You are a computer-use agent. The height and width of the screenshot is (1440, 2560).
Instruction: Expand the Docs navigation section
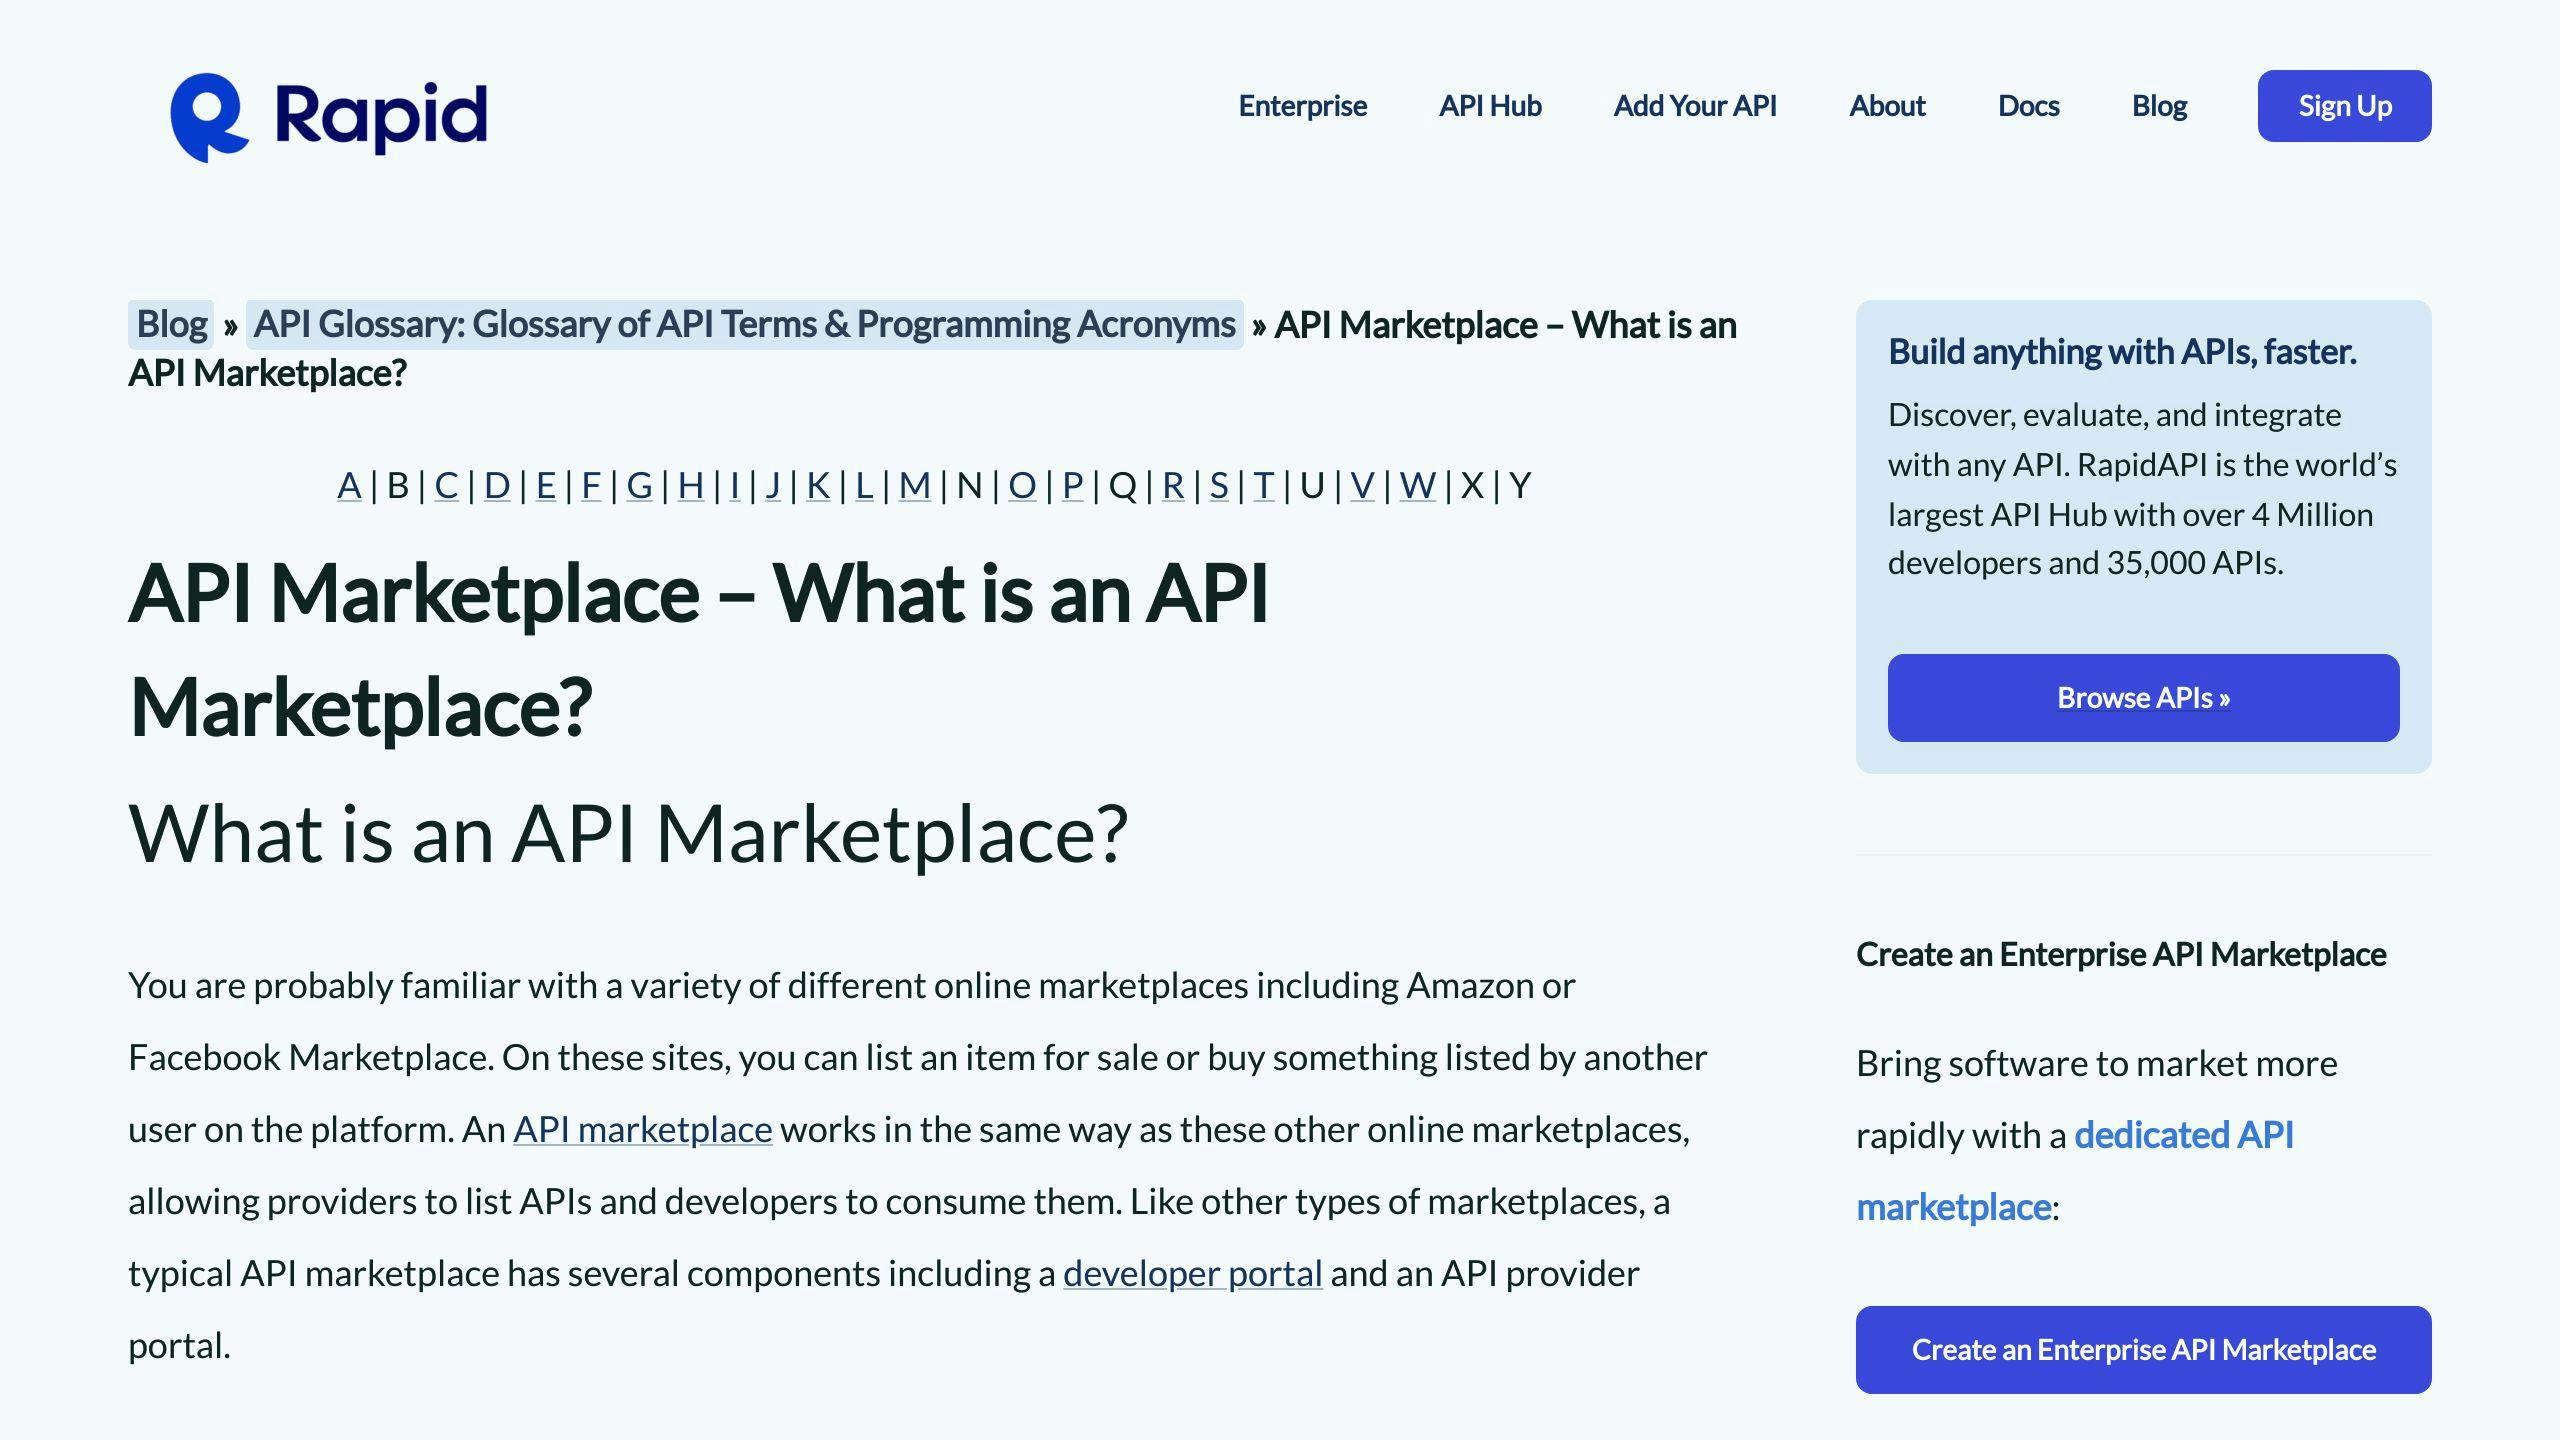(2029, 105)
